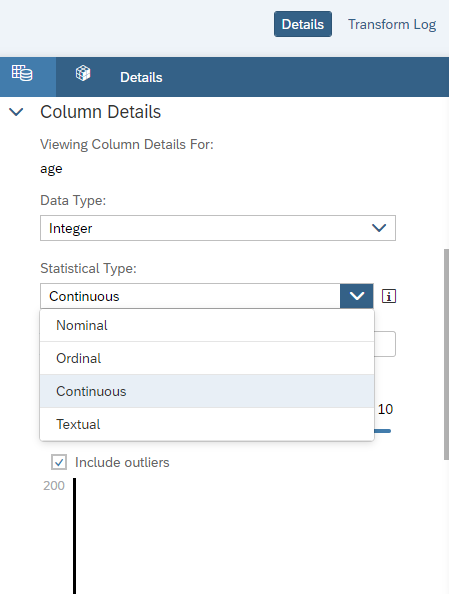Click the Include outliers label text

click(x=122, y=463)
